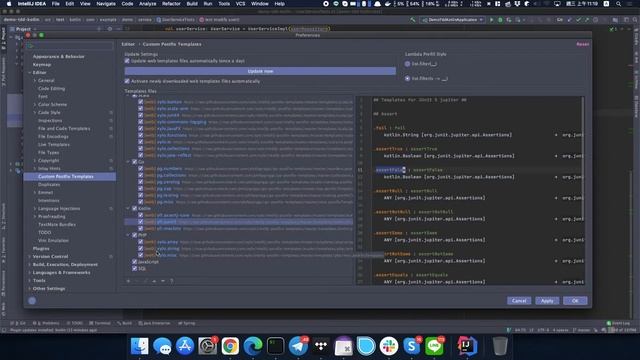Open macOS Spotlight search icon

tap(619, 4)
